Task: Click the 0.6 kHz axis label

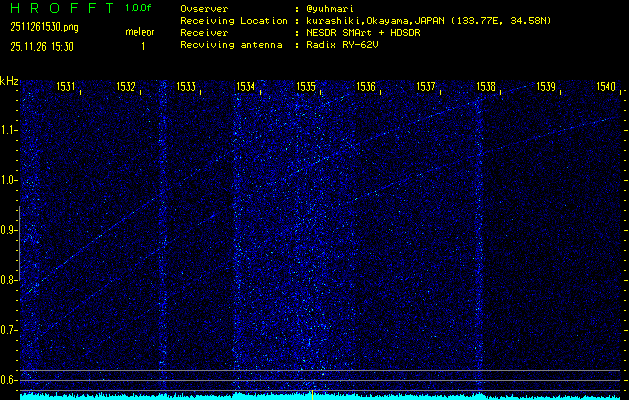Action: click(x=7, y=380)
